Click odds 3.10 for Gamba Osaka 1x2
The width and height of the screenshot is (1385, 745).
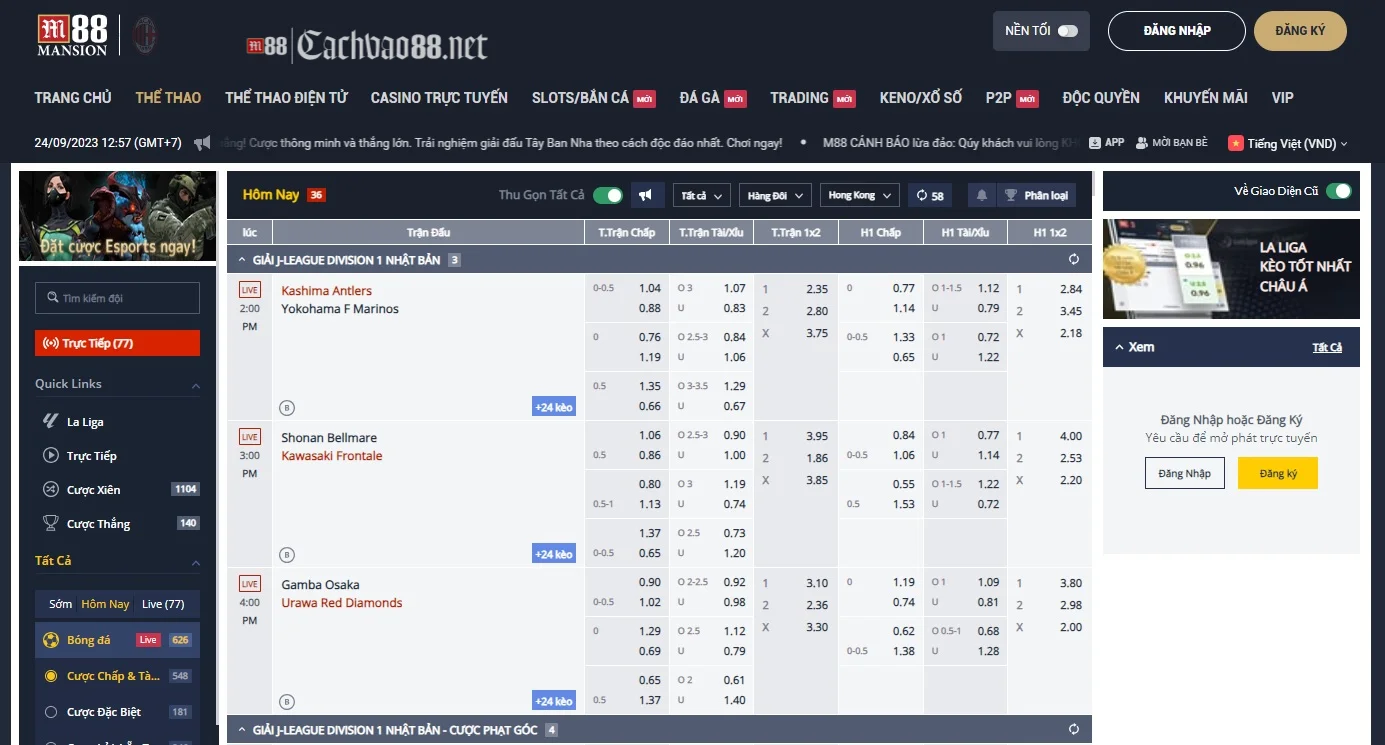pos(817,583)
